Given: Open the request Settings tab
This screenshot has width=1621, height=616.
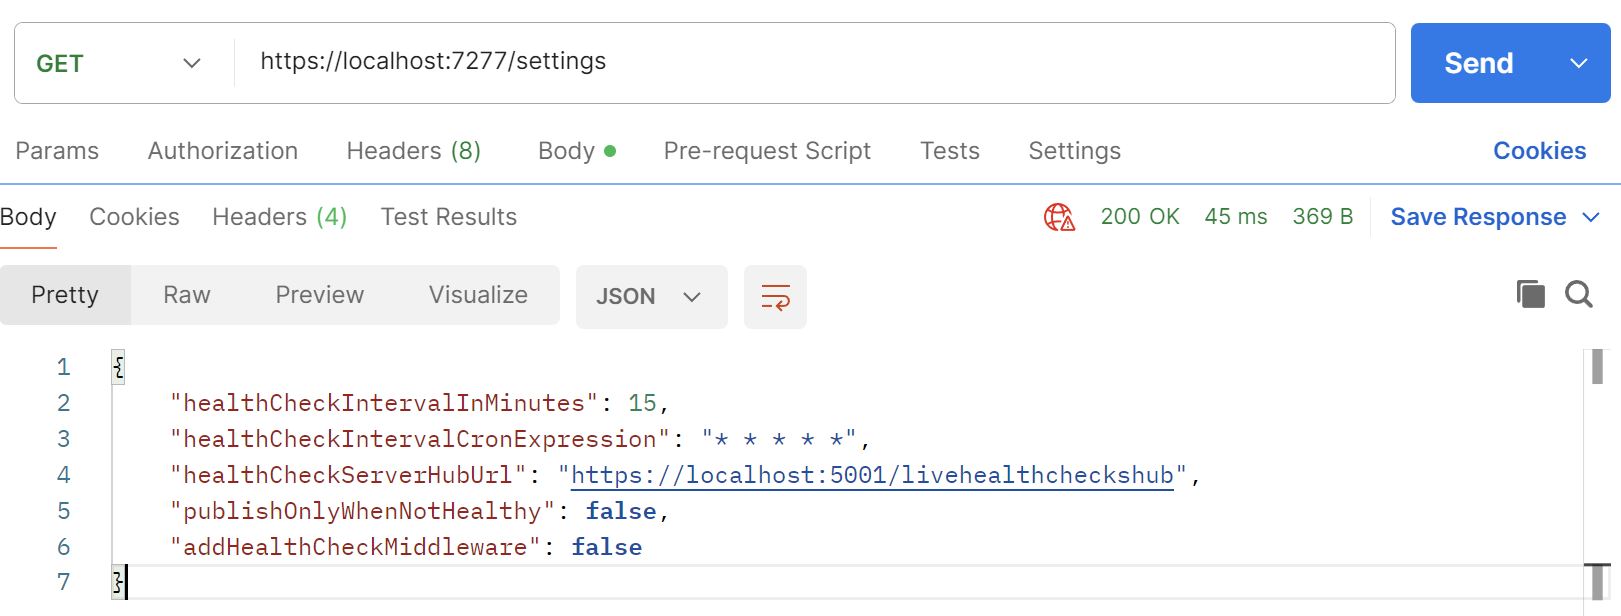Looking at the screenshot, I should (1075, 151).
